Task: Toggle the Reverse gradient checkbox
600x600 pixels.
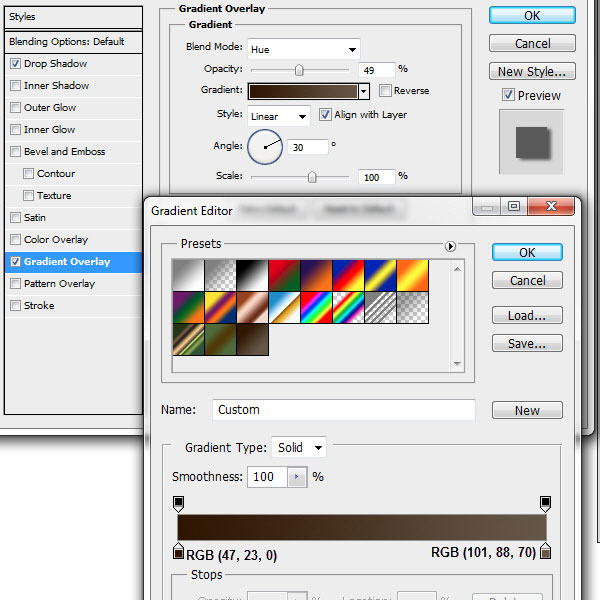Action: pos(385,91)
